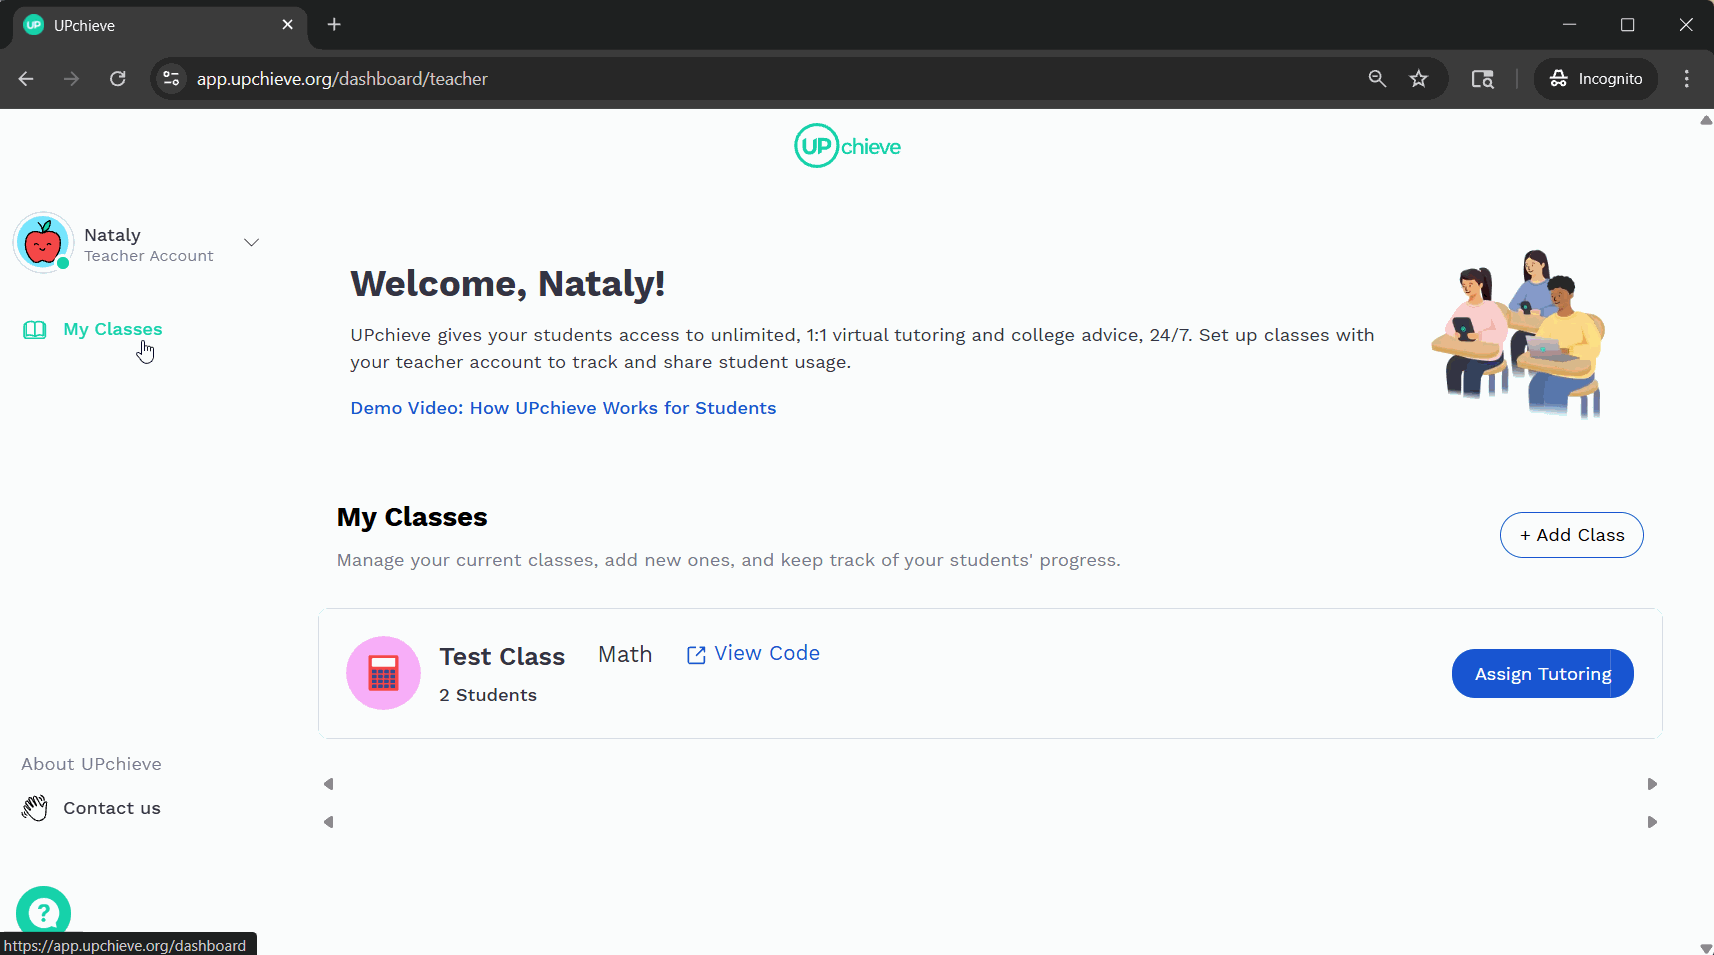This screenshot has width=1714, height=955.
Task: Click the "About UPchieve" sidebar label
Action: [91, 764]
